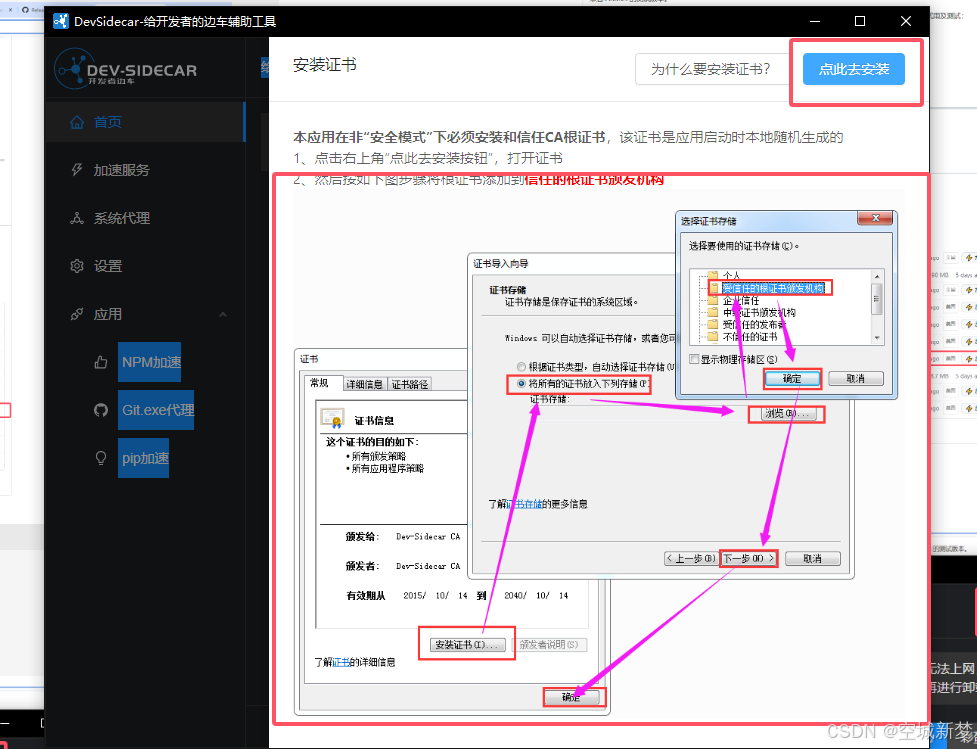This screenshot has height=749, width=977.
Task: Click the blue 点此去安装 button
Action: point(854,69)
